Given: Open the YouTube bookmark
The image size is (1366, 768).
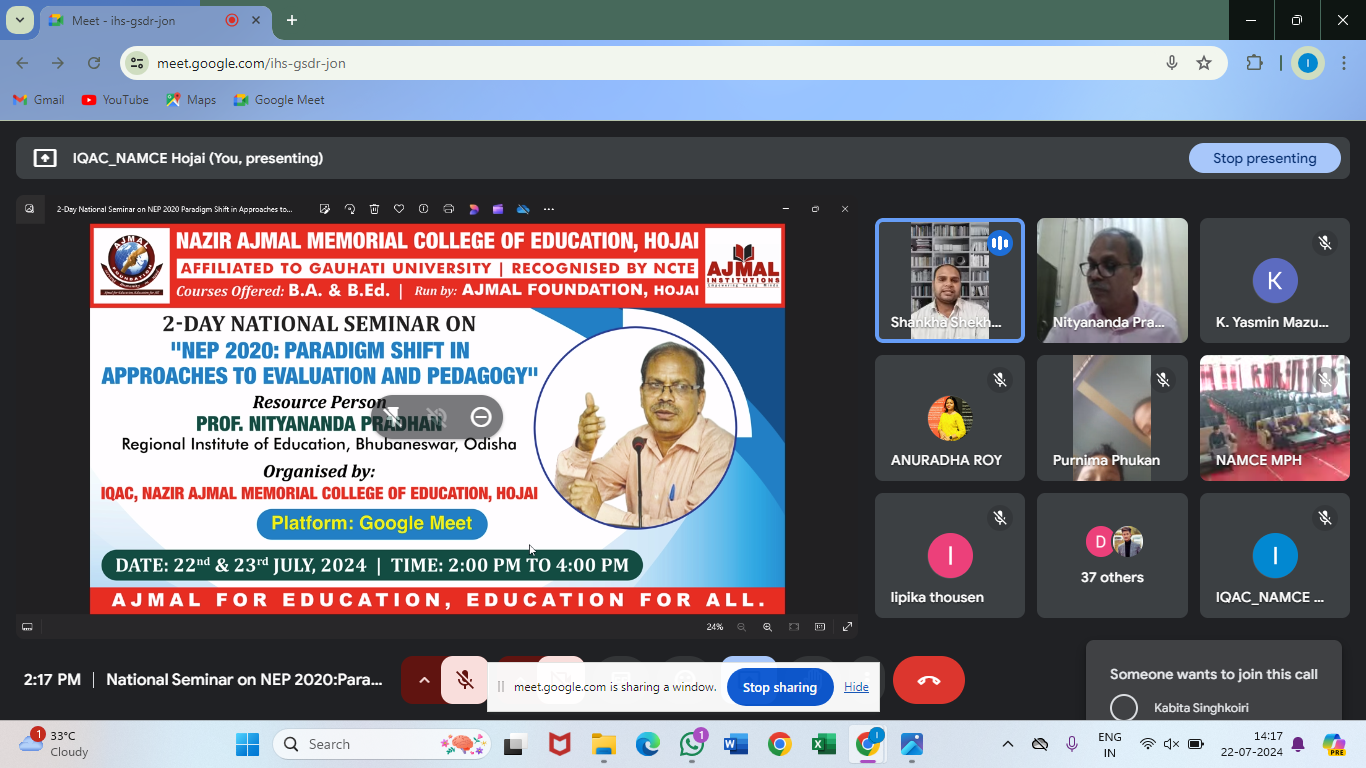Looking at the screenshot, I should (x=115, y=100).
